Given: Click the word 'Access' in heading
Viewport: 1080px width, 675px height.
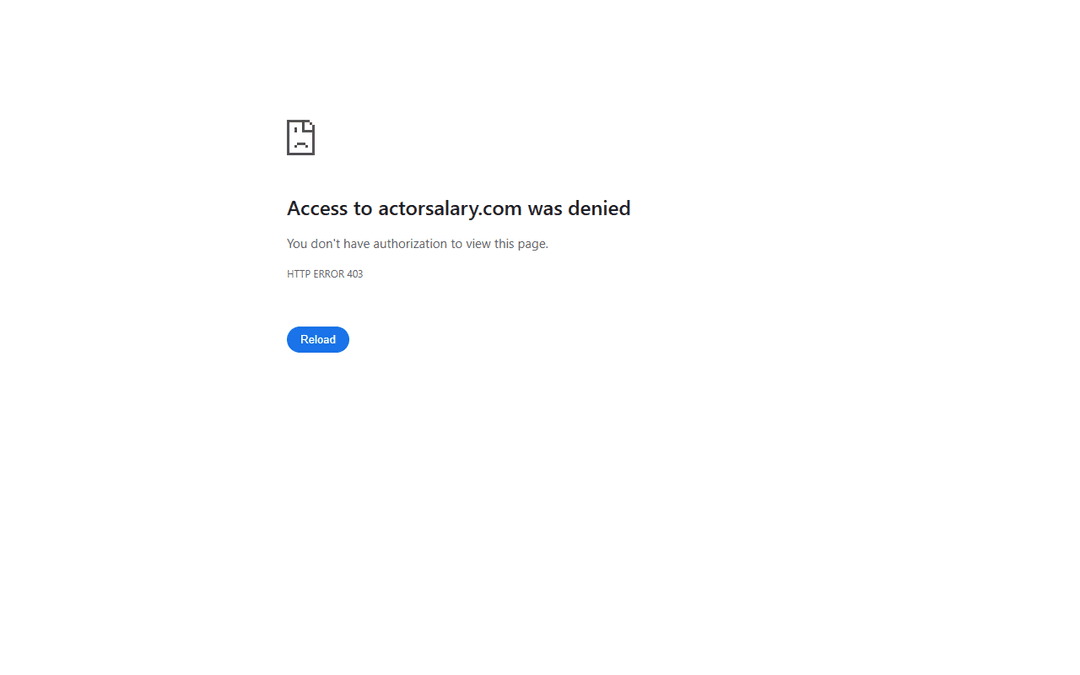Looking at the screenshot, I should pos(317,208).
